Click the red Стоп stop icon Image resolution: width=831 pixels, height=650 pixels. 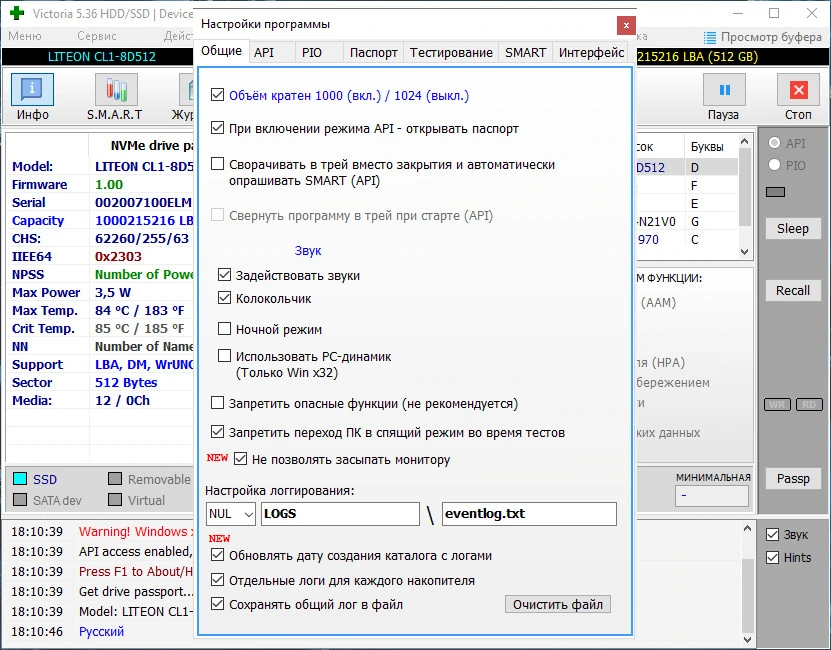tap(798, 89)
